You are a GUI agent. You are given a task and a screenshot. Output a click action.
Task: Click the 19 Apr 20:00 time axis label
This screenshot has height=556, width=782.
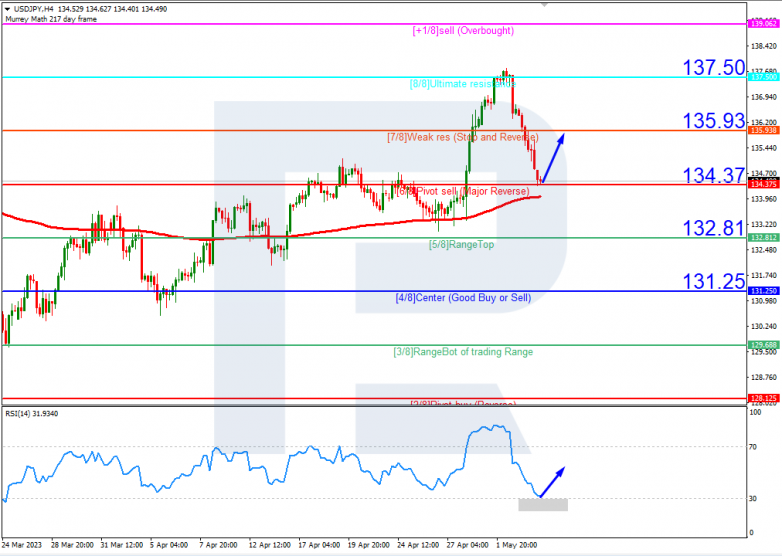click(x=369, y=545)
